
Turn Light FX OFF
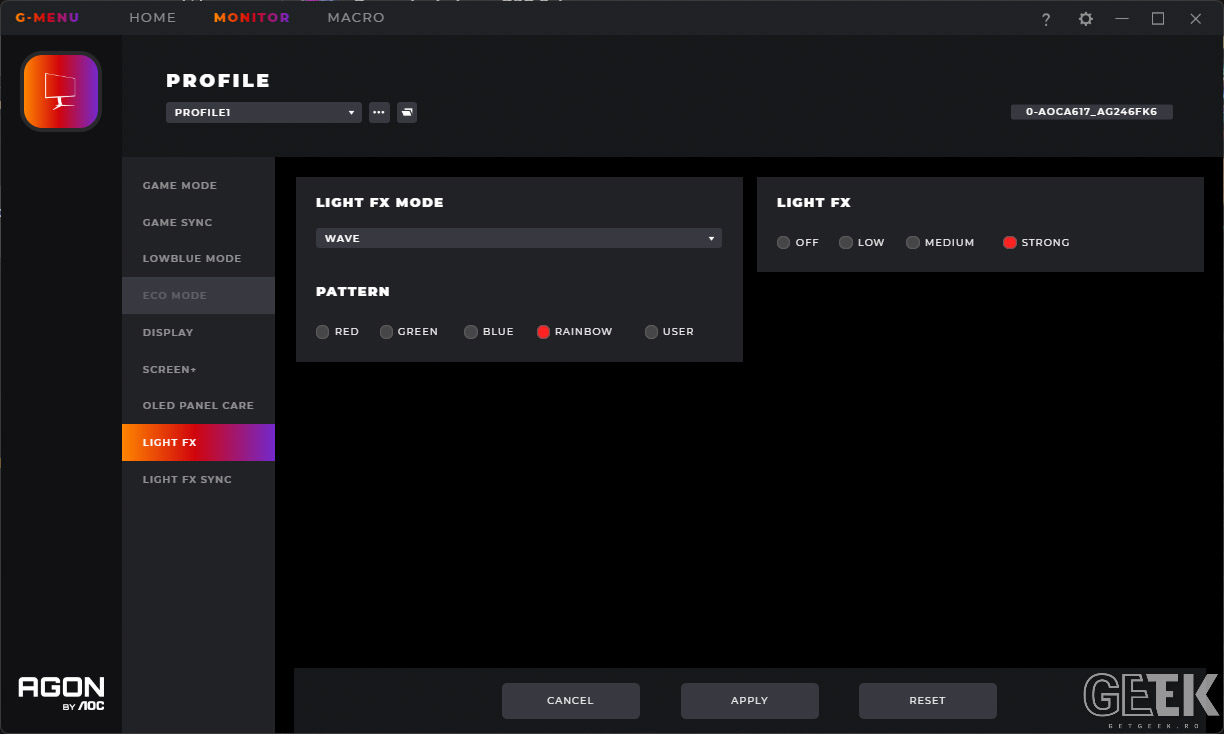(x=798, y=243)
